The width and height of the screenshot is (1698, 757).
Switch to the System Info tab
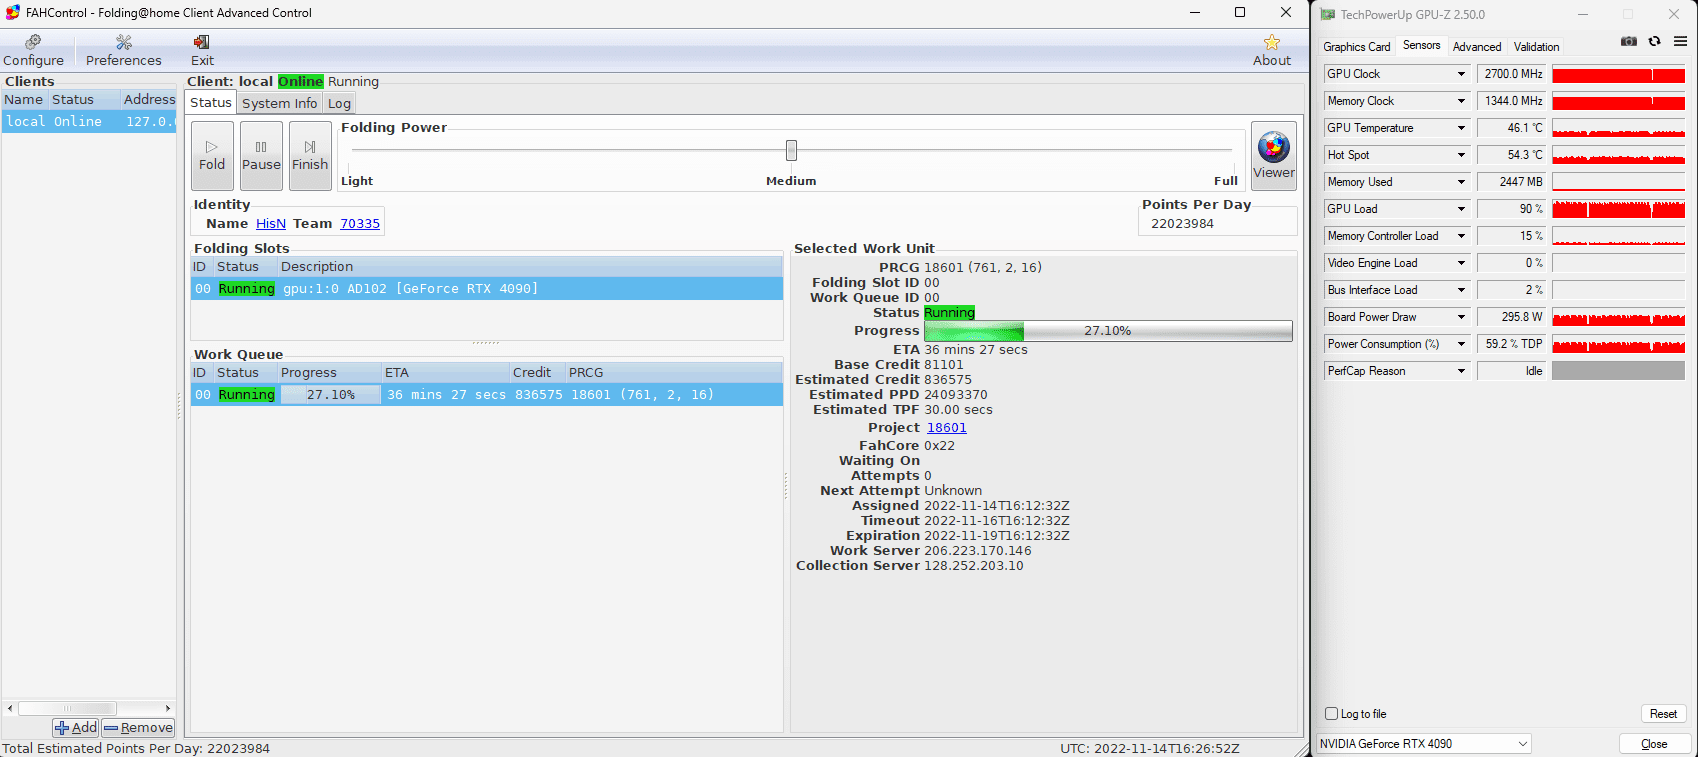point(280,103)
